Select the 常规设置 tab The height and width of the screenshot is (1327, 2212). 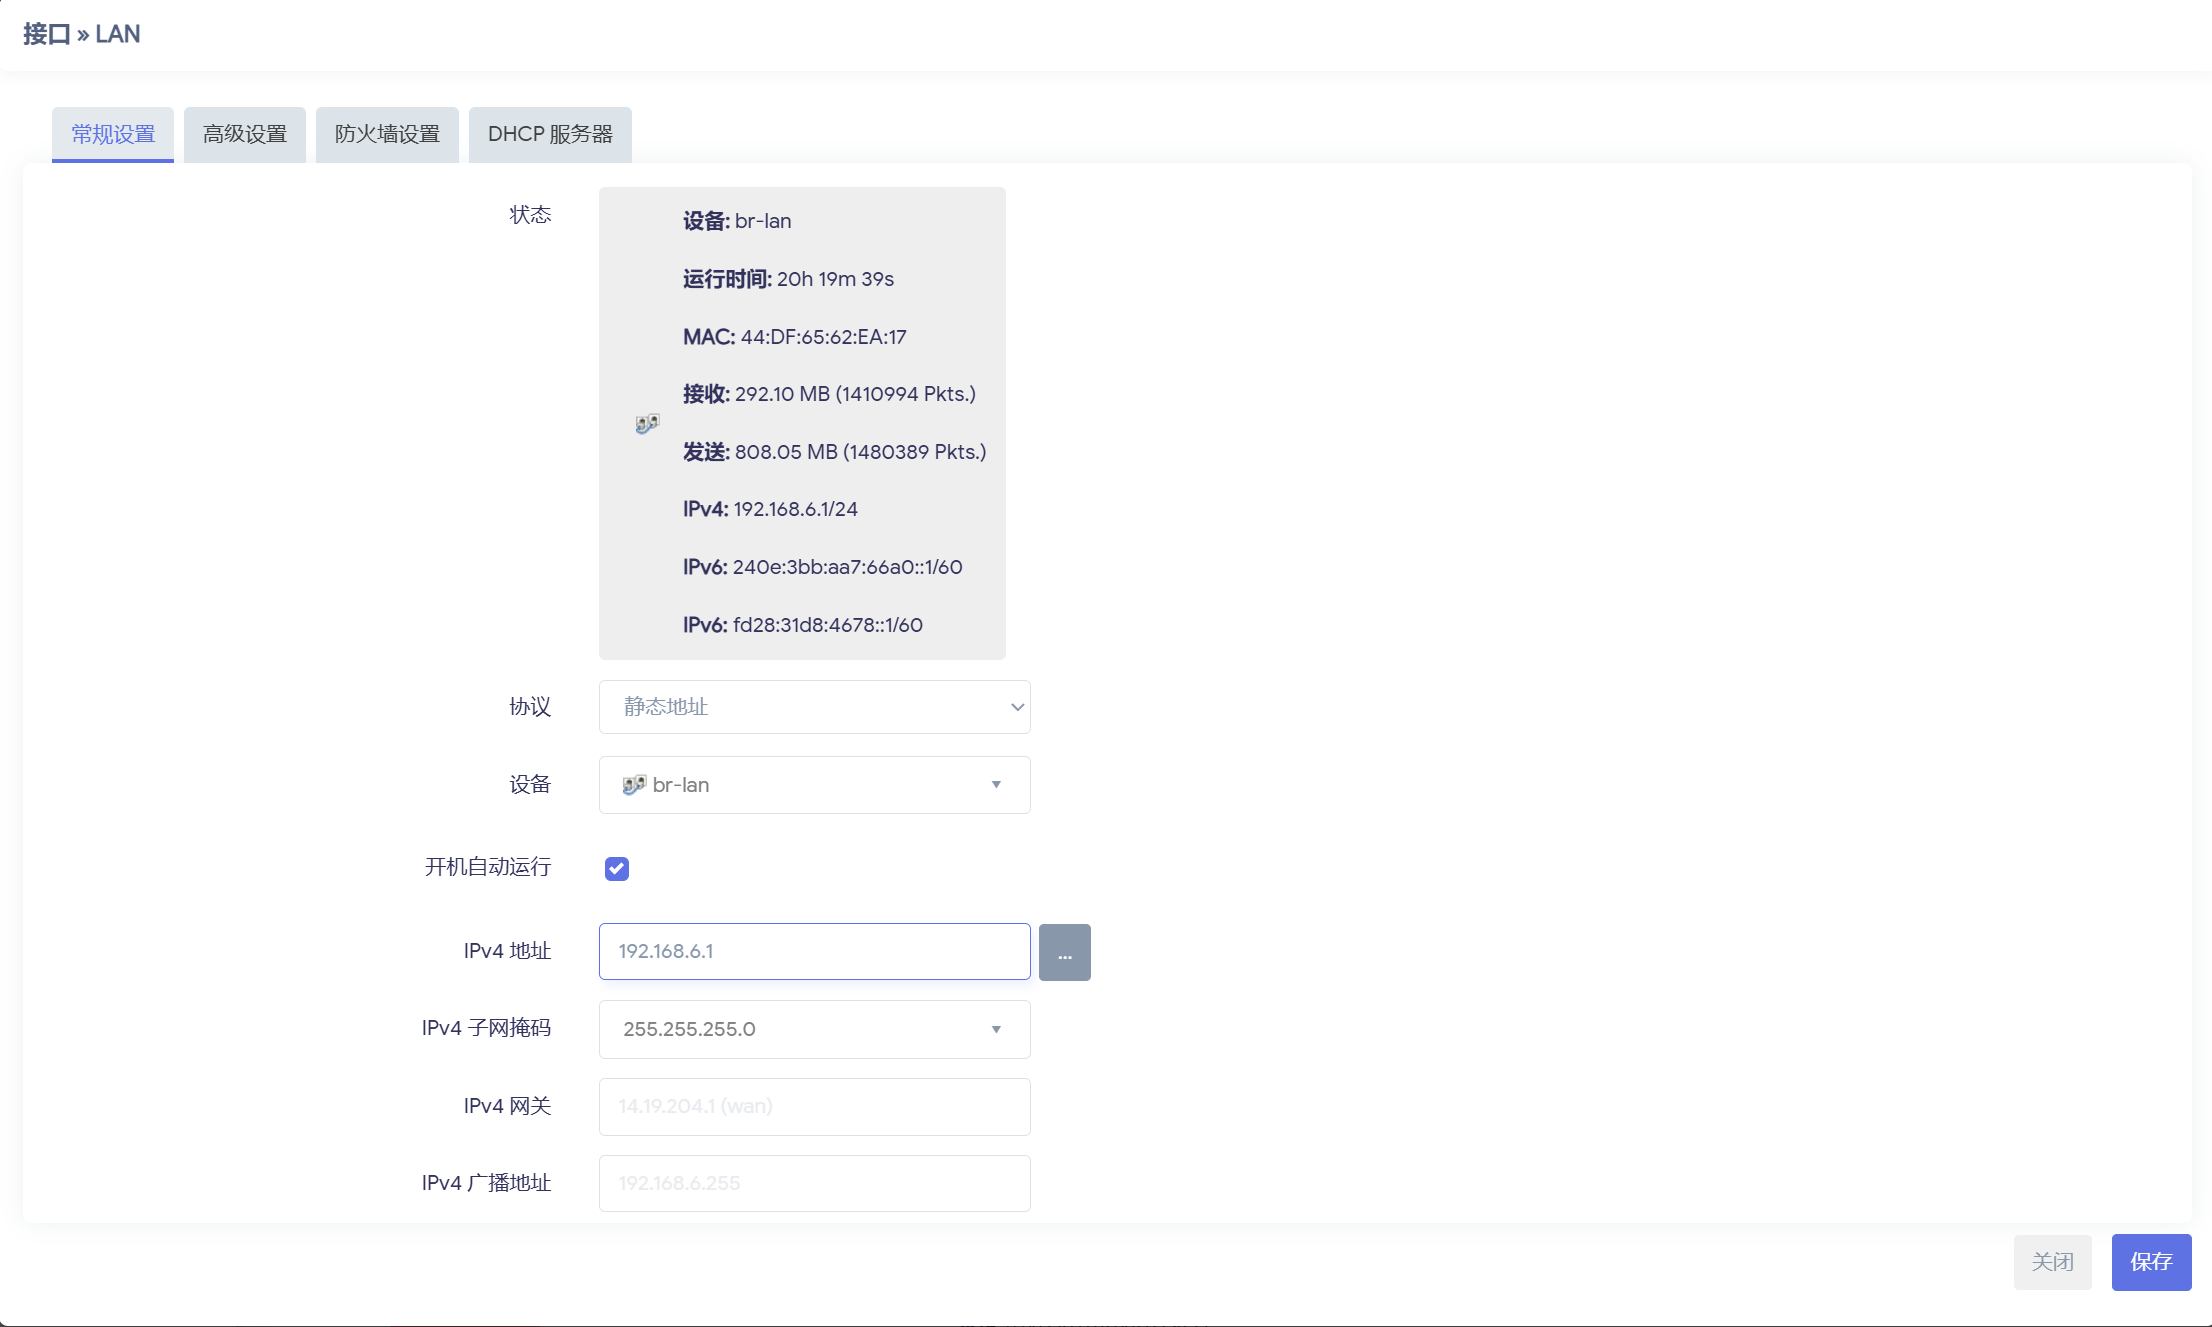[113, 134]
